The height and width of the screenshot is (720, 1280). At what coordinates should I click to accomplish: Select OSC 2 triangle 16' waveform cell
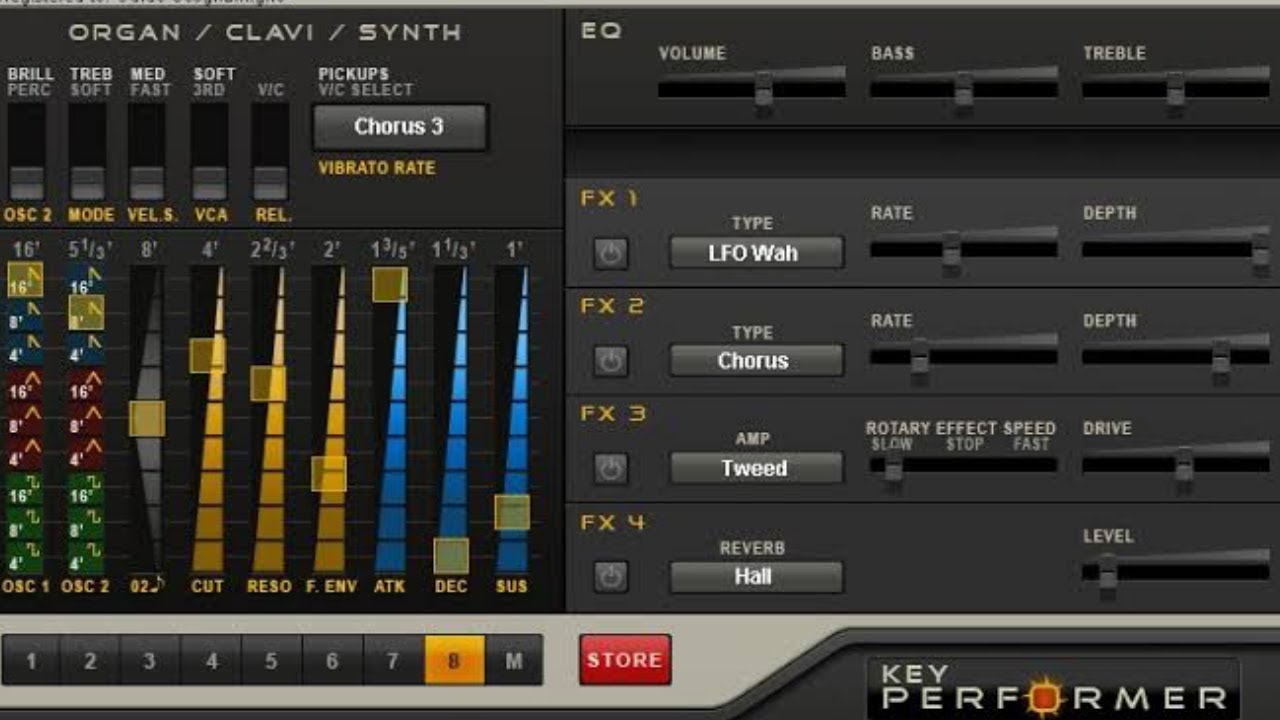click(86, 386)
